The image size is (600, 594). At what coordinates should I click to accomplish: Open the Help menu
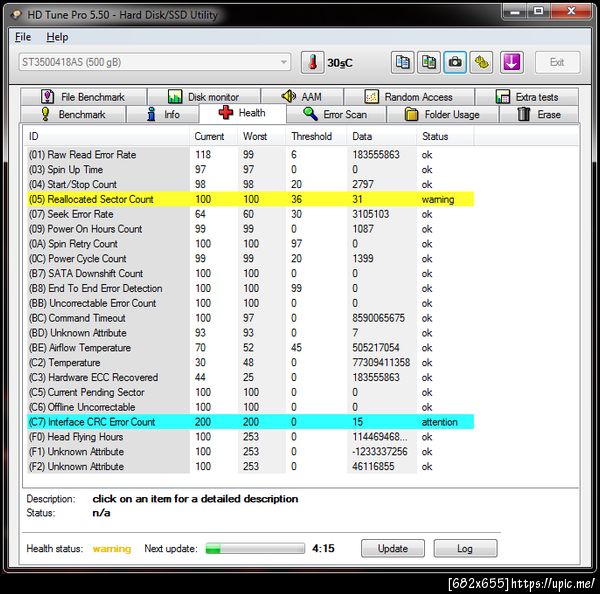(57, 37)
